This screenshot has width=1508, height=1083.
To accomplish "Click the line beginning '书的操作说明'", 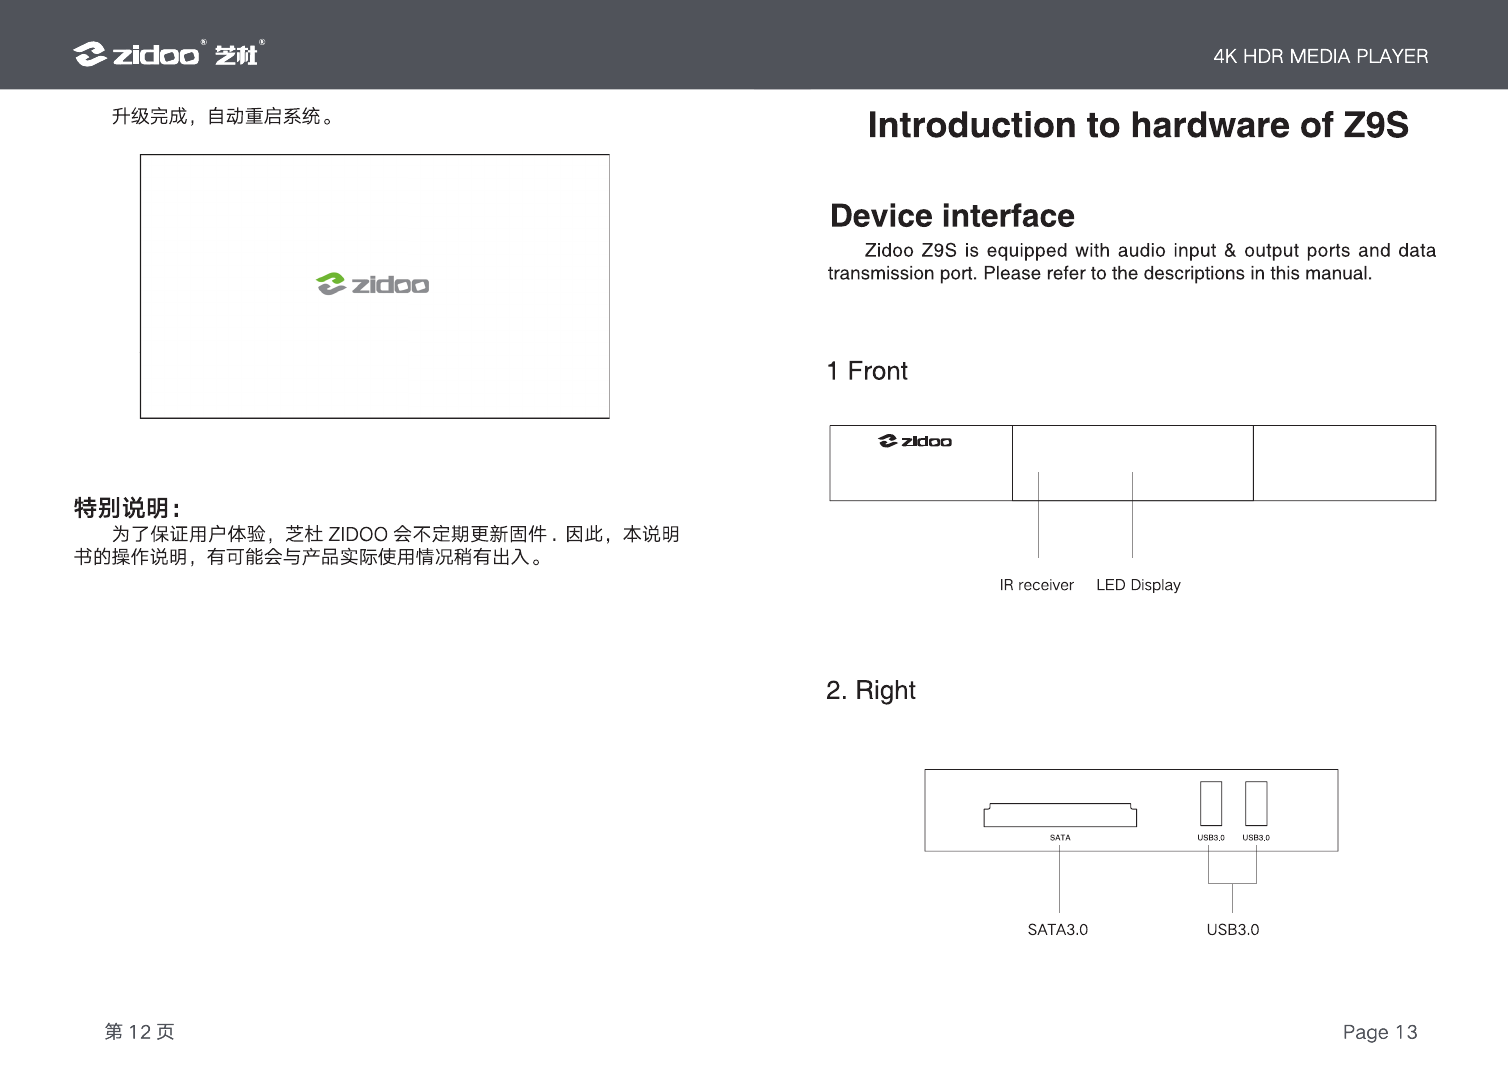I will 310,557.
